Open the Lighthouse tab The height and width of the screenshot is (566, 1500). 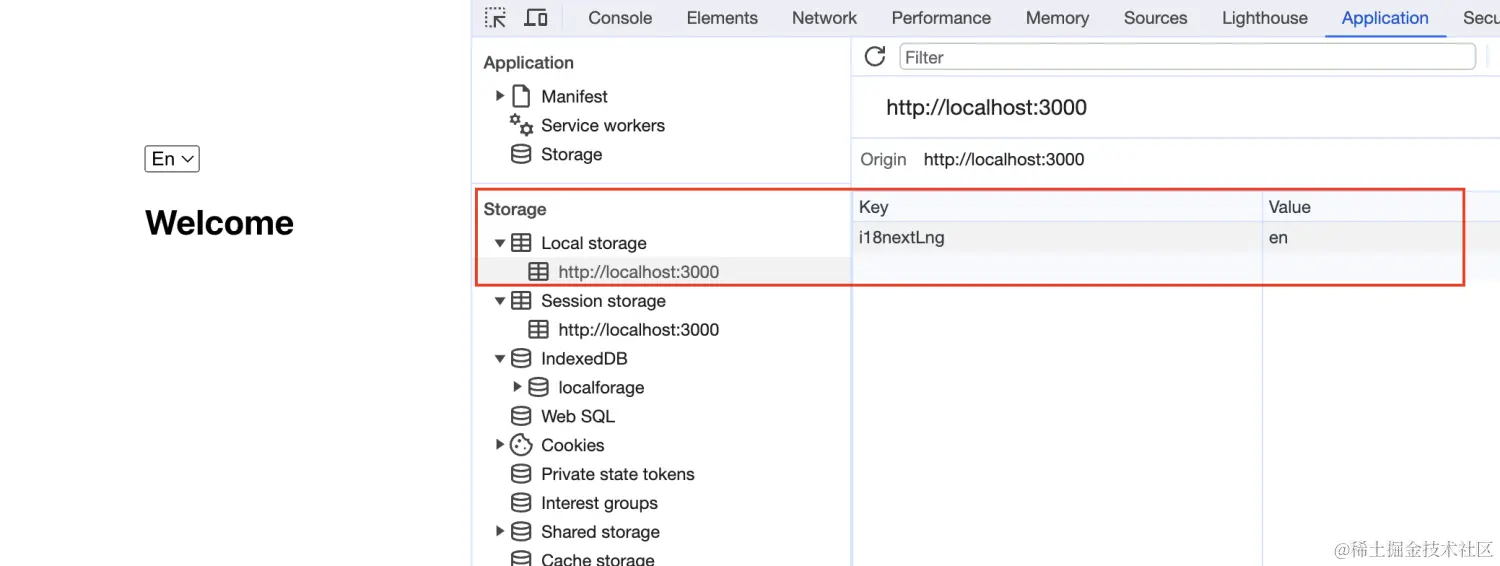[1265, 18]
